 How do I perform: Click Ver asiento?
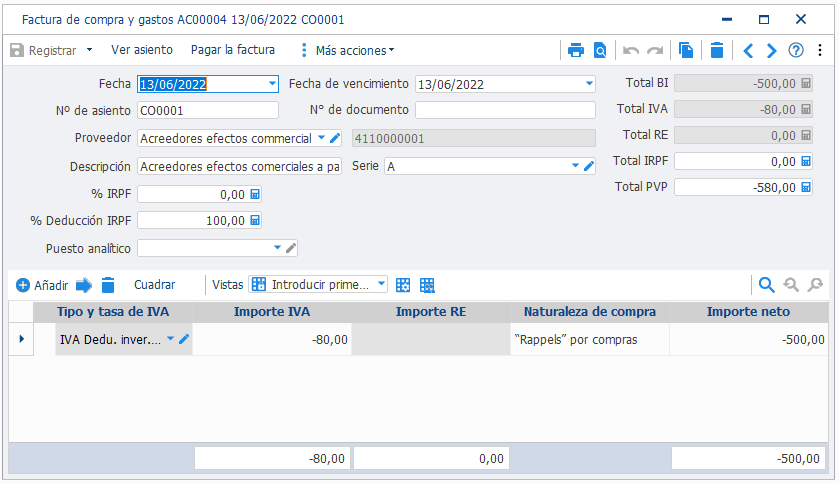pos(142,50)
